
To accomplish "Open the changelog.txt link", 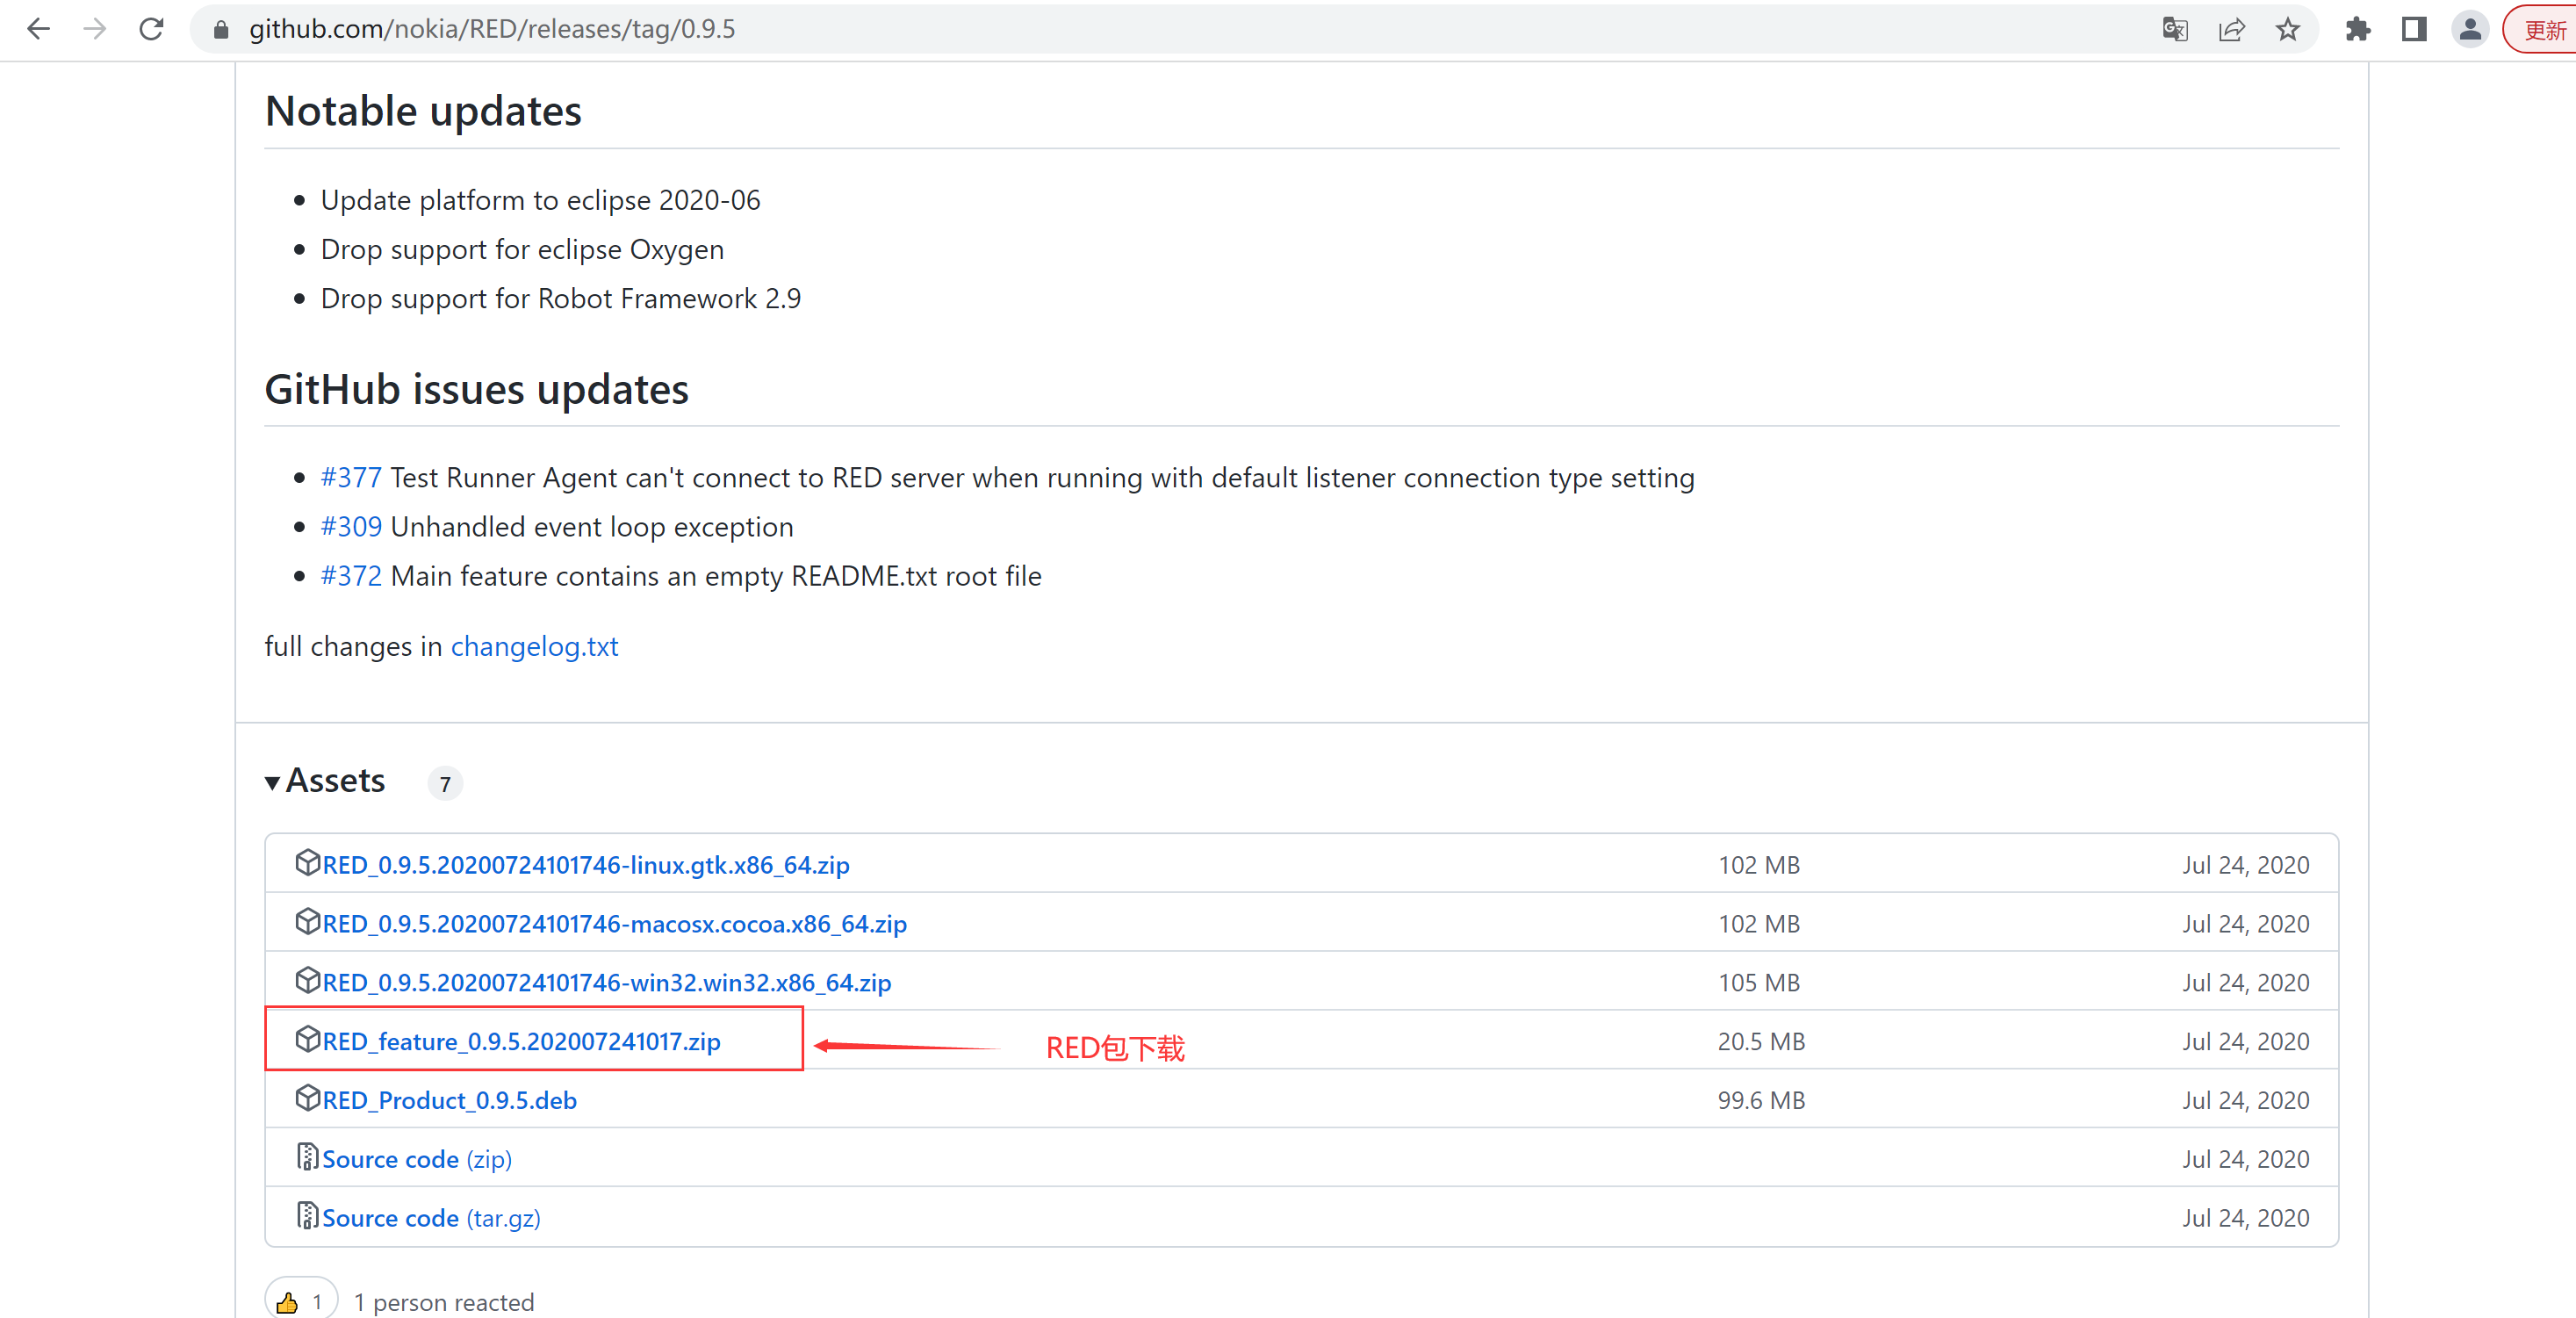I will pyautogui.click(x=534, y=646).
